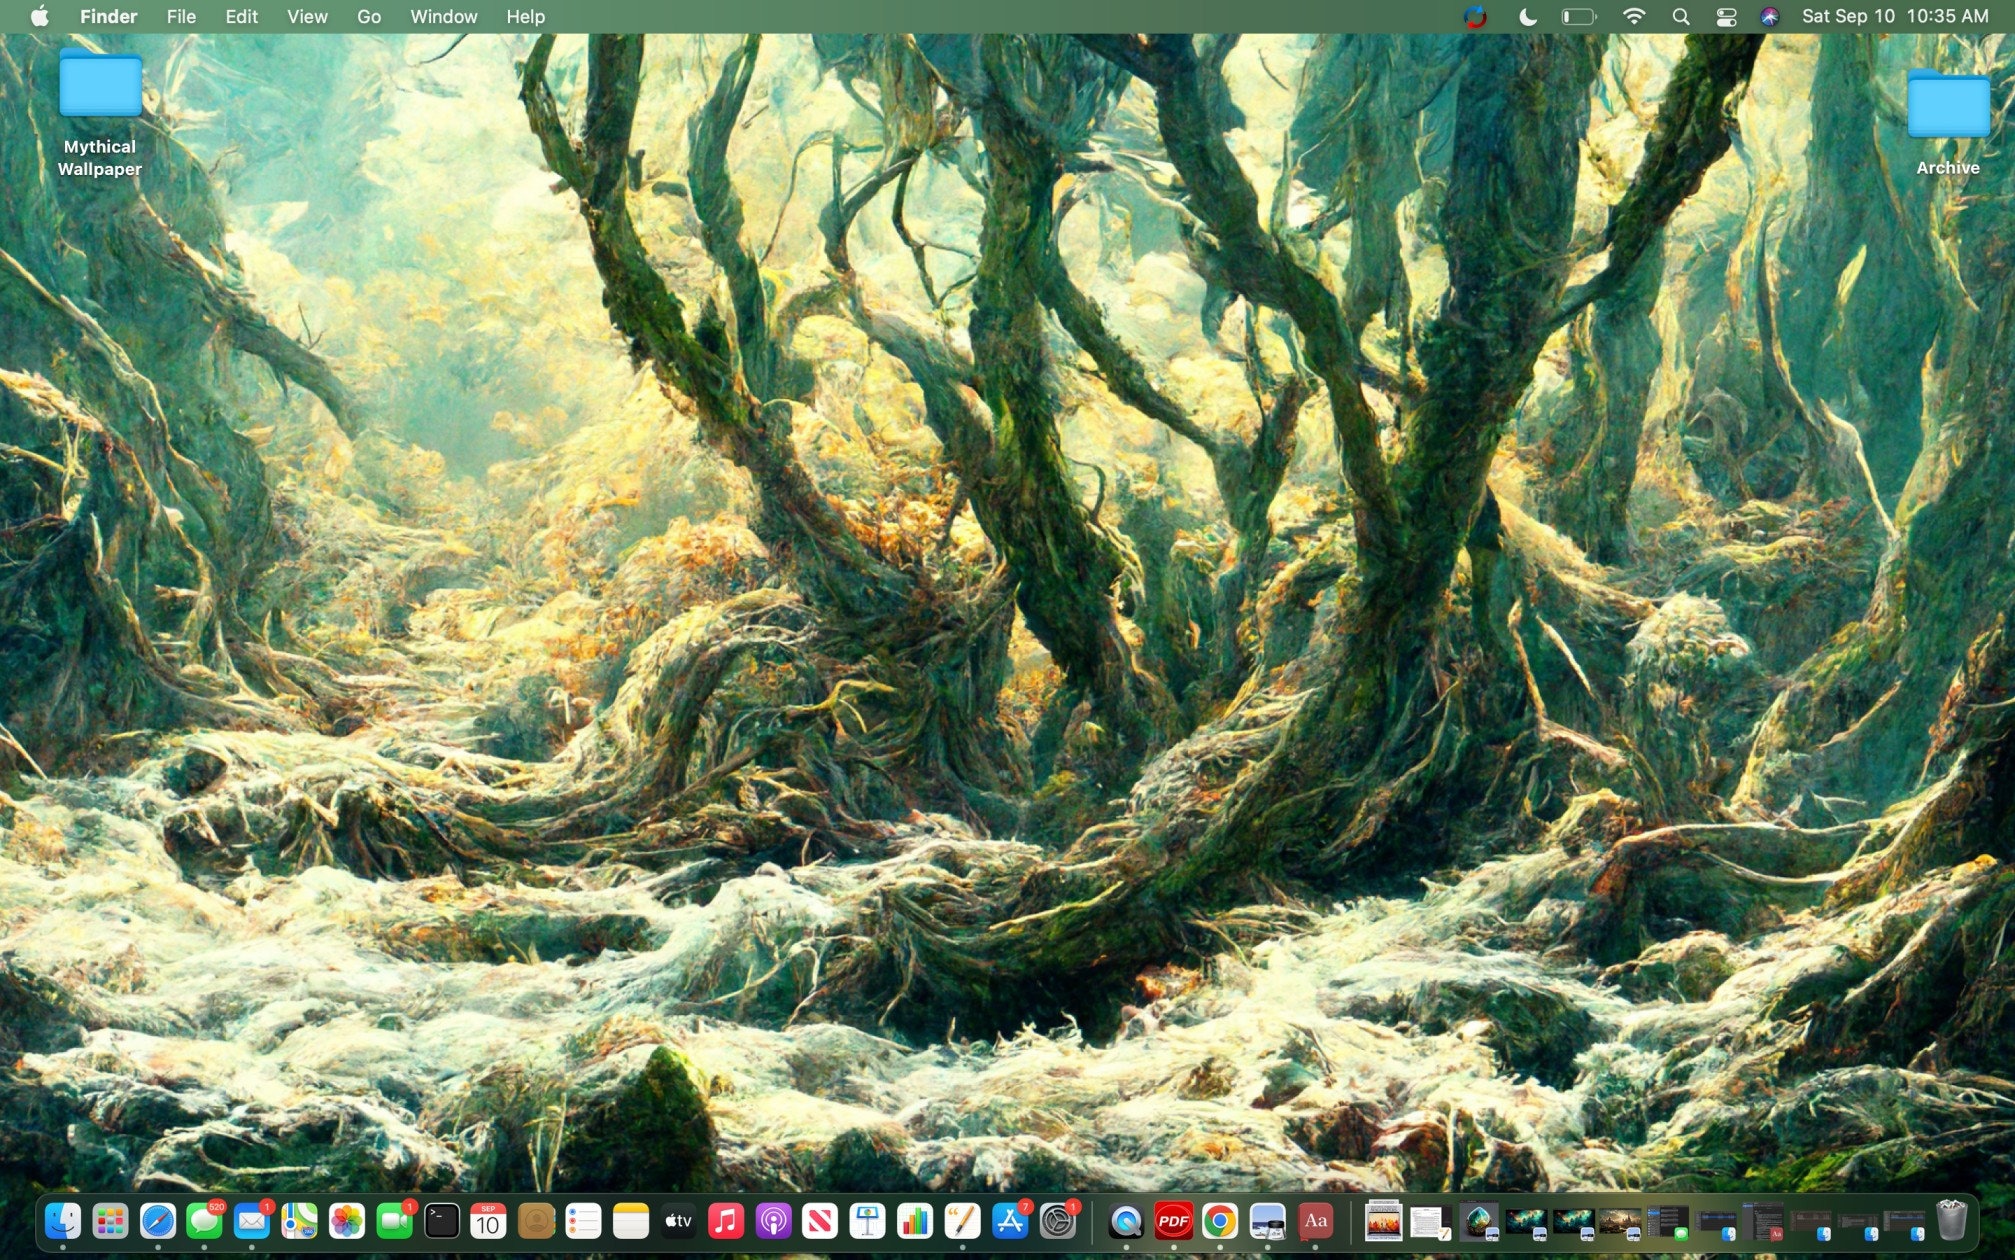Launch the Music app
Screen dimensions: 2015x1260
click(725, 1221)
